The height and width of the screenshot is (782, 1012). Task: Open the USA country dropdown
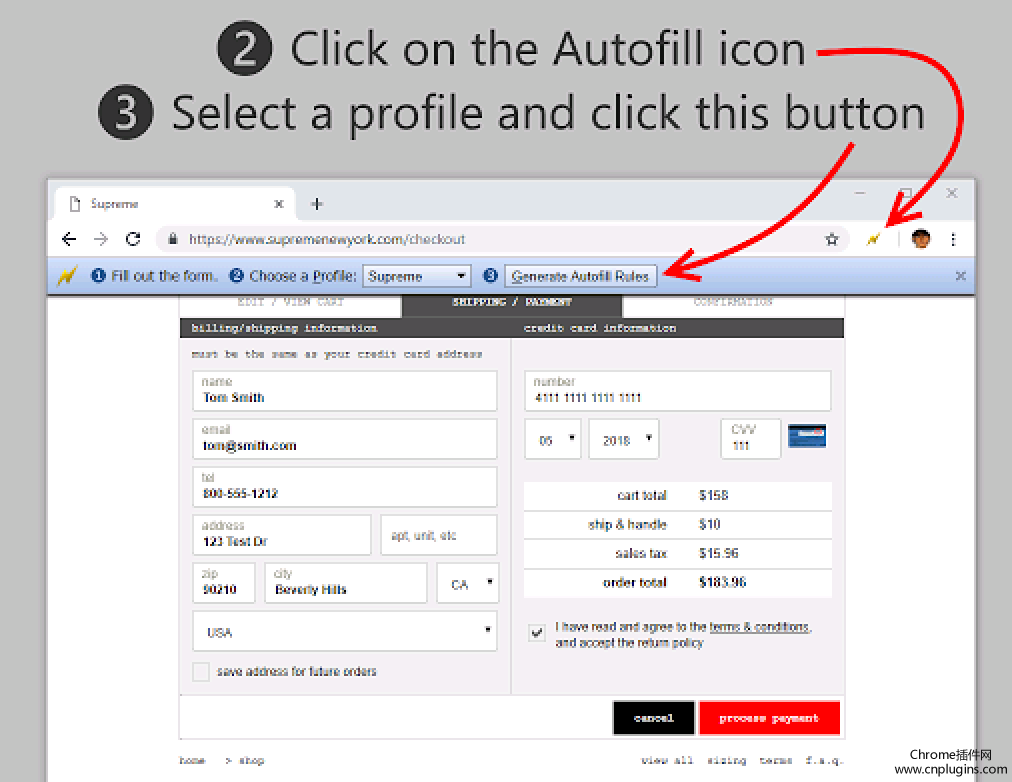tap(345, 631)
